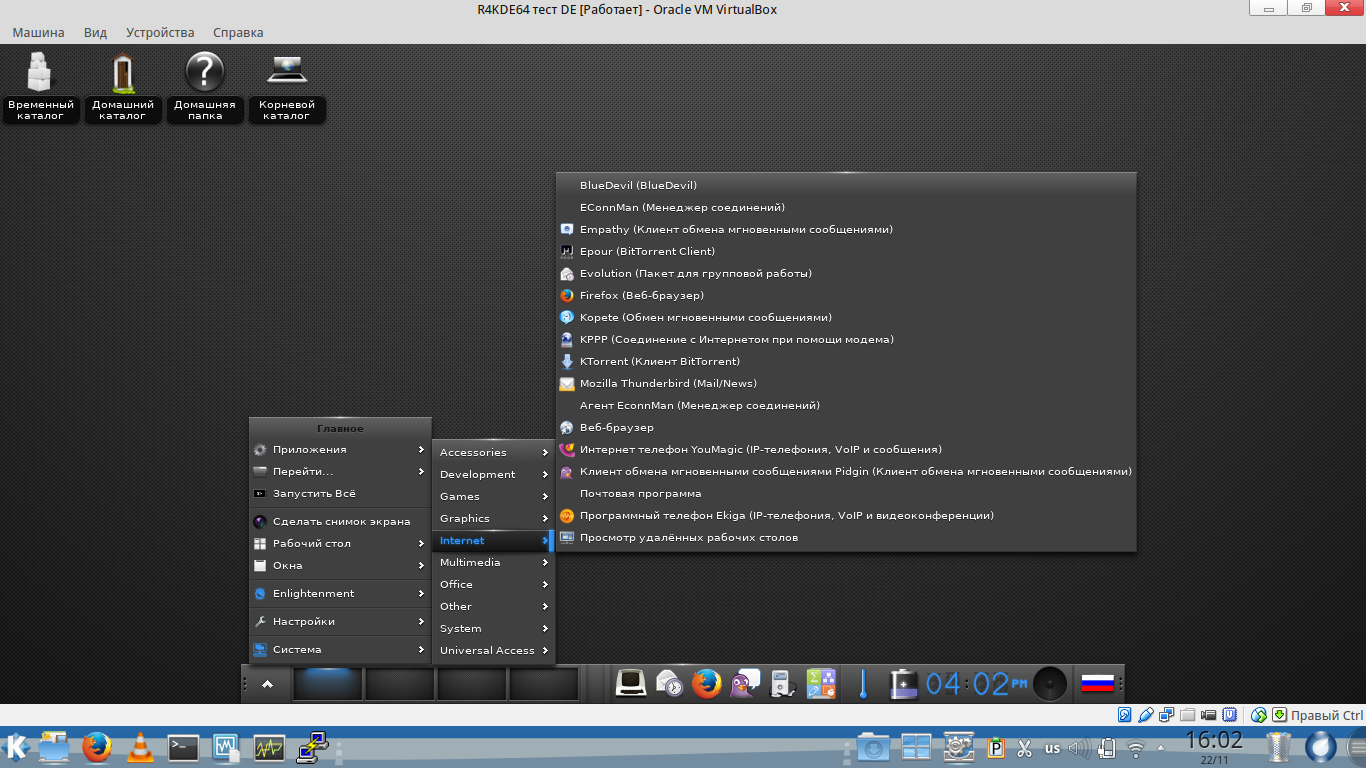Click the PuTTY icon in taskbar
This screenshot has width=1366, height=768.
pyautogui.click(x=314, y=747)
